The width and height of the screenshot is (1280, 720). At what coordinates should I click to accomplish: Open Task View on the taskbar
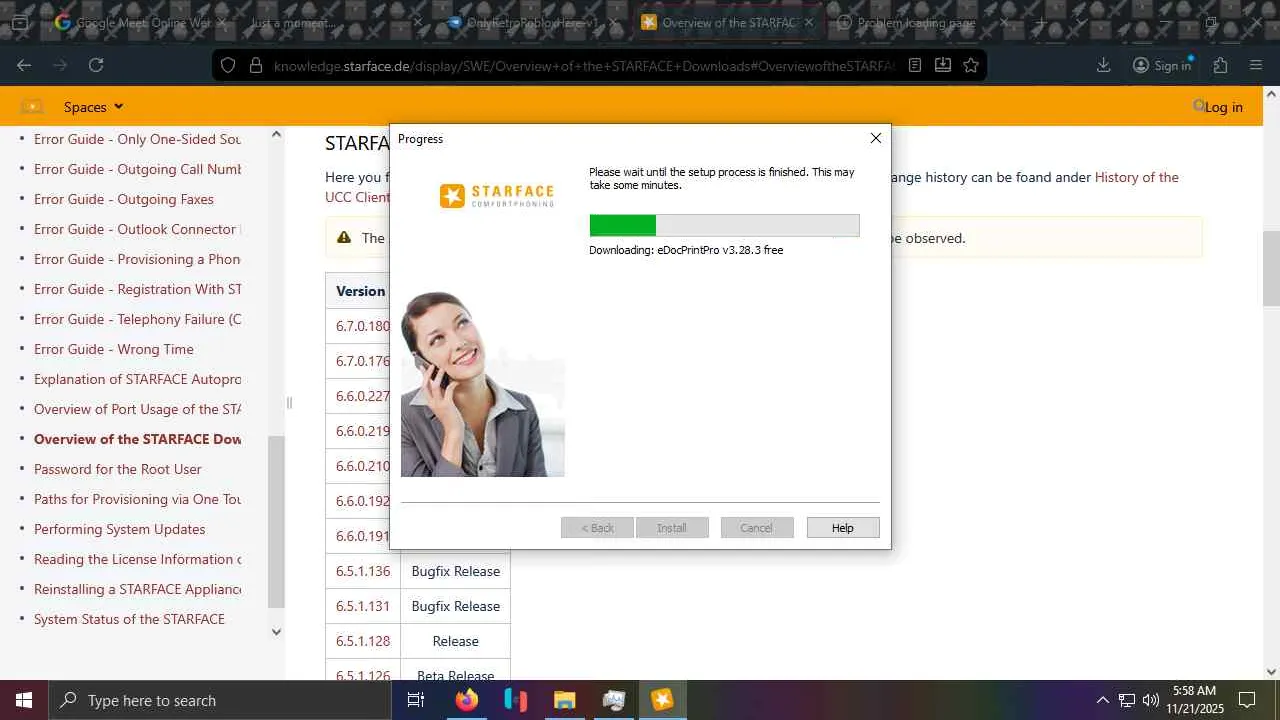[x=416, y=700]
